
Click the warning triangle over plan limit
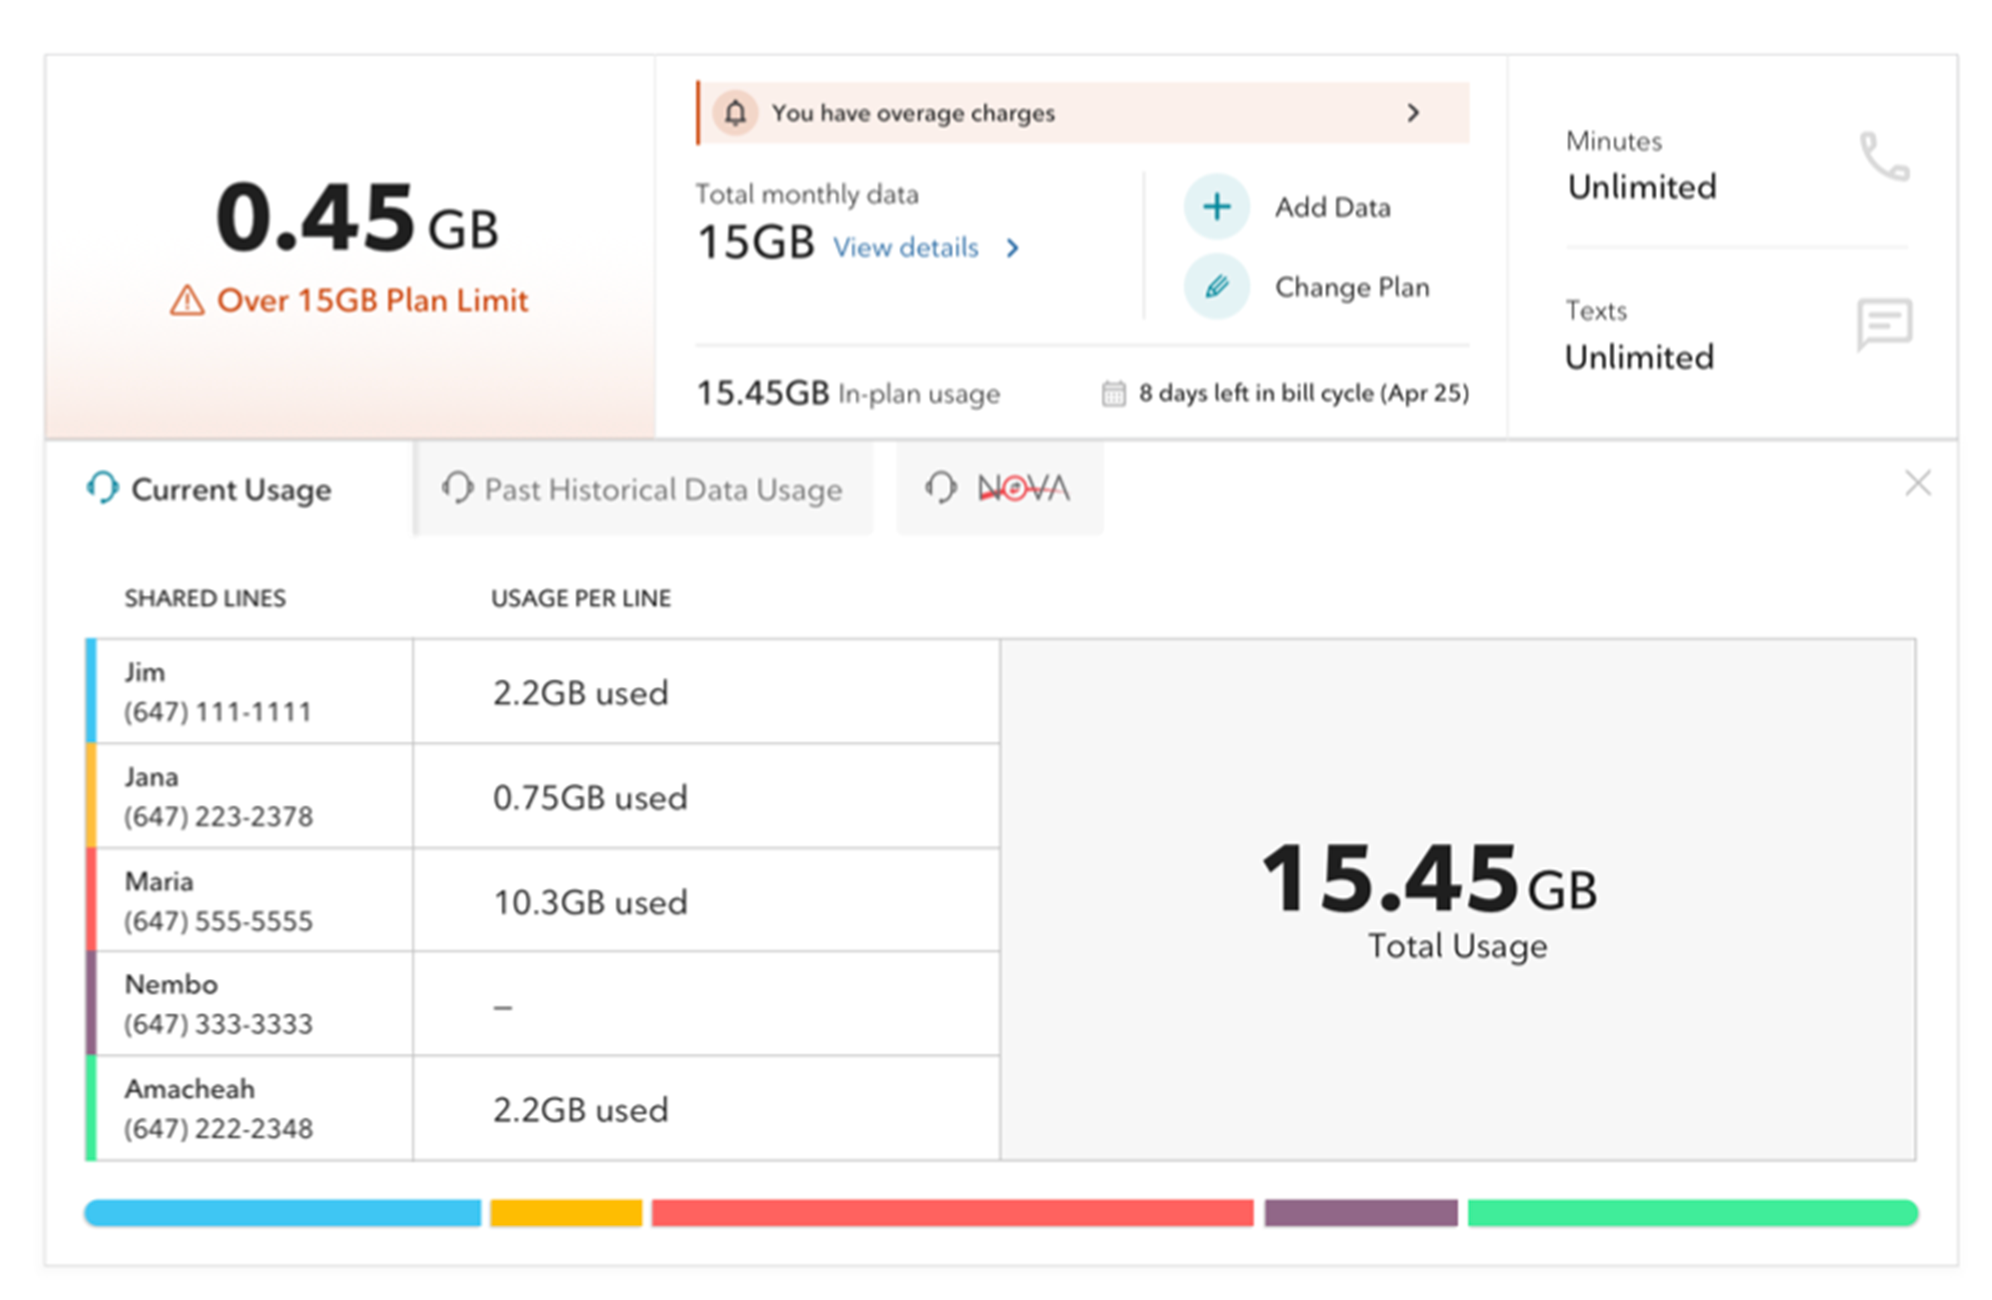pos(187,300)
